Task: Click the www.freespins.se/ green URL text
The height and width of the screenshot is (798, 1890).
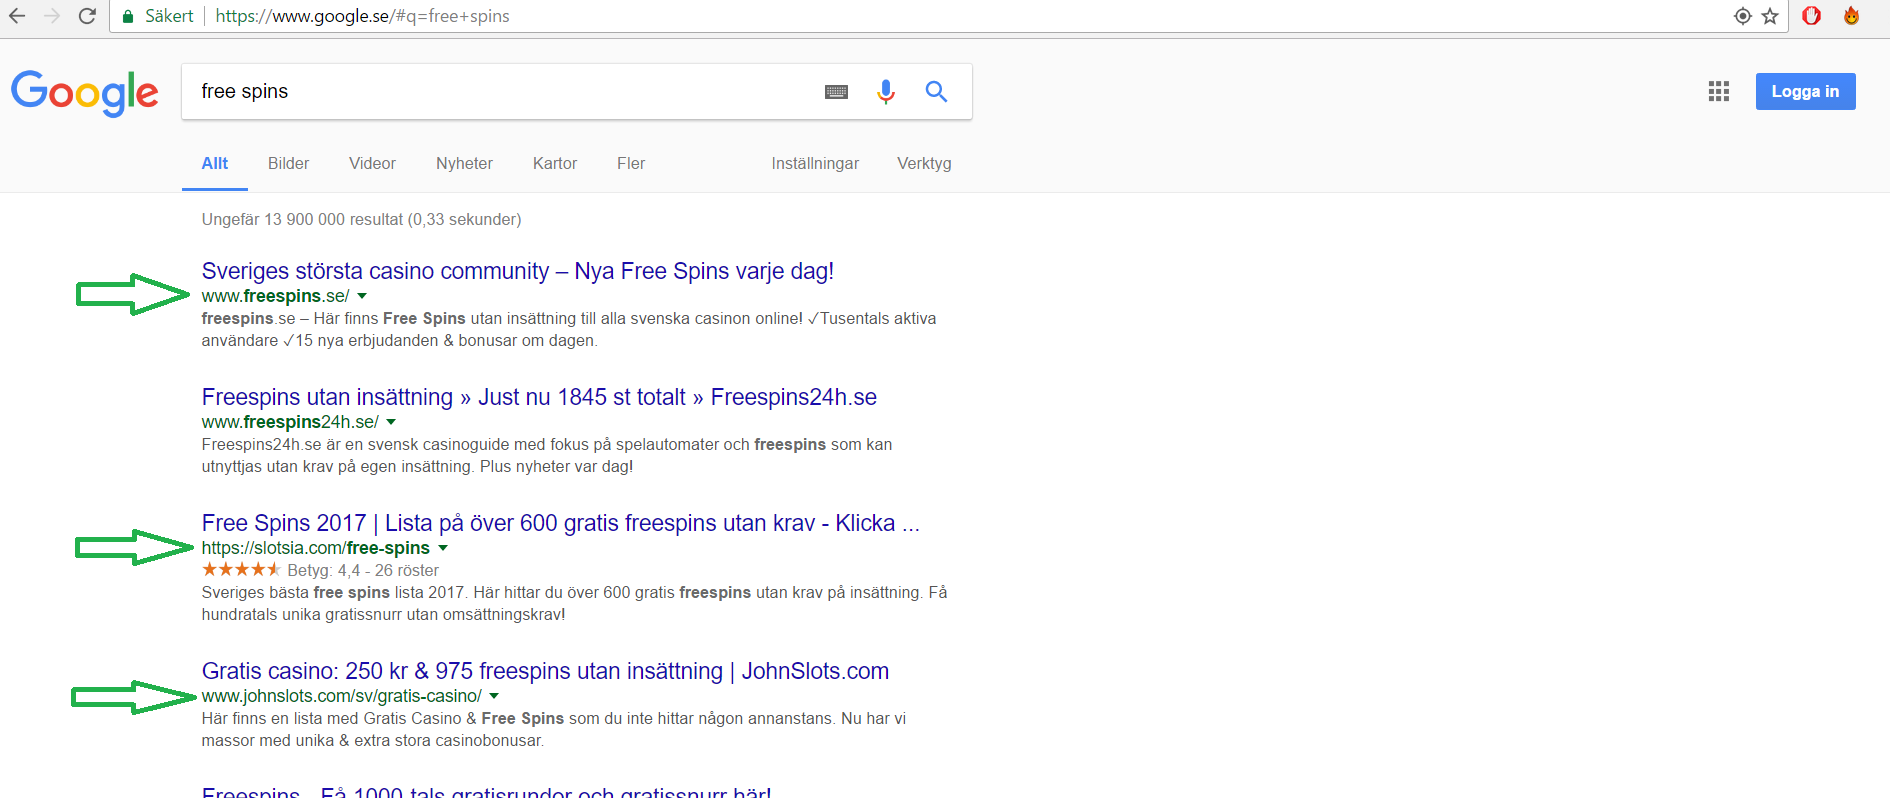Action: (x=275, y=296)
